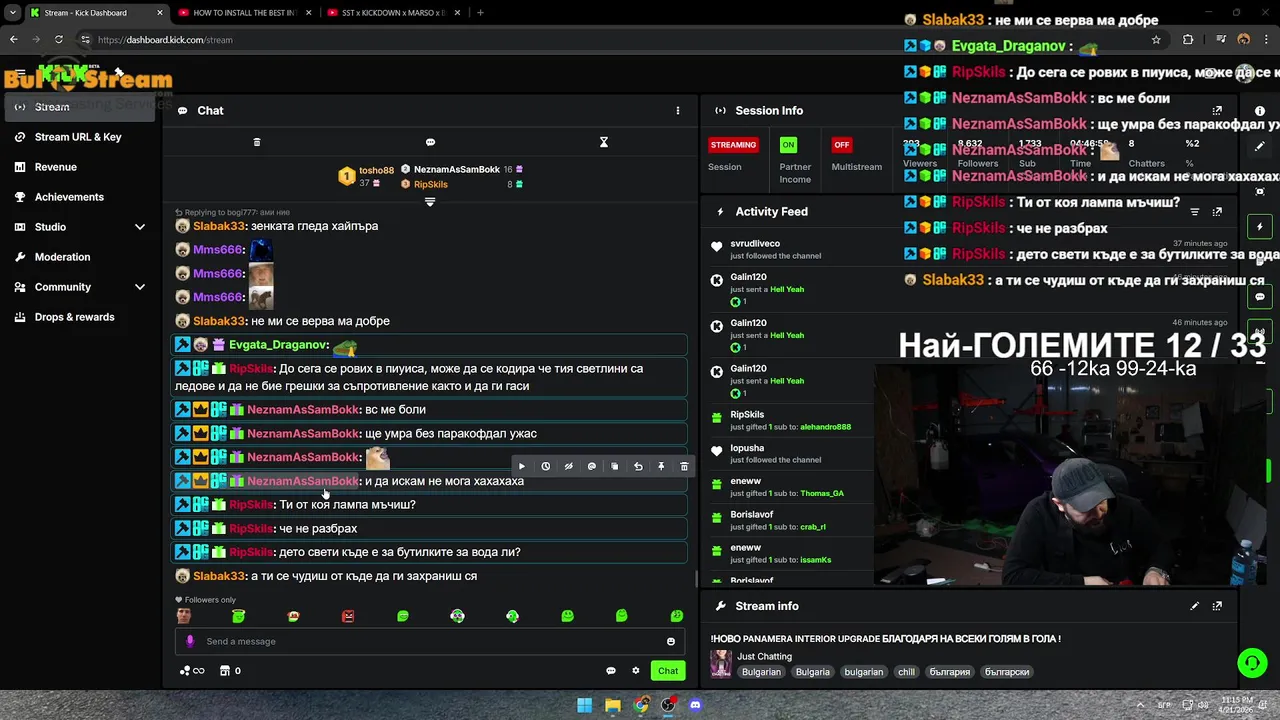Viewport: 1280px width, 720px height.
Task: Delete the message using toolbar trash icon
Action: (x=684, y=466)
